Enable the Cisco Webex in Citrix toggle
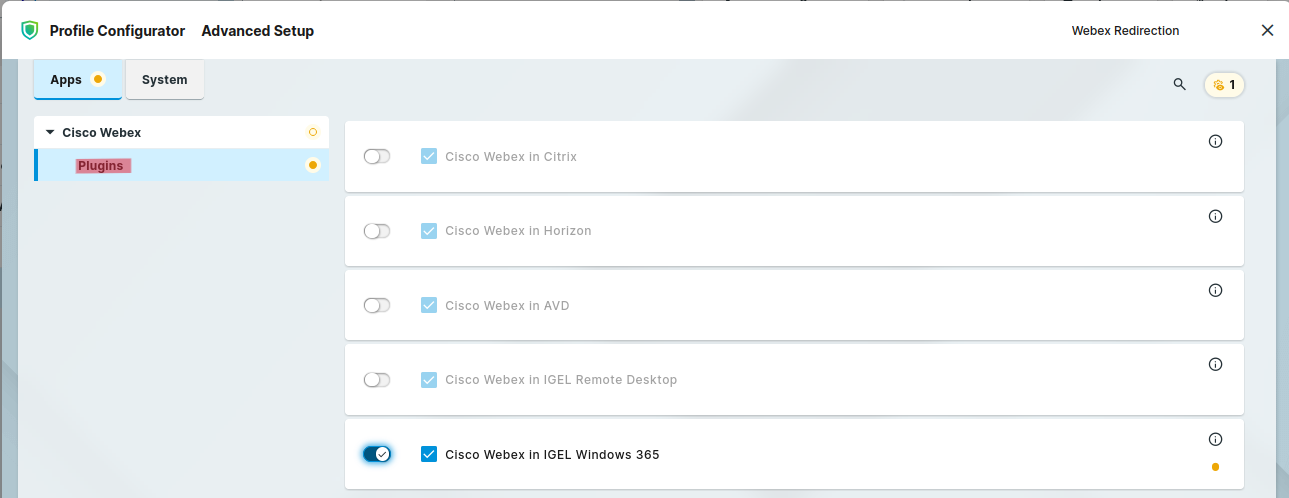 pyautogui.click(x=376, y=157)
